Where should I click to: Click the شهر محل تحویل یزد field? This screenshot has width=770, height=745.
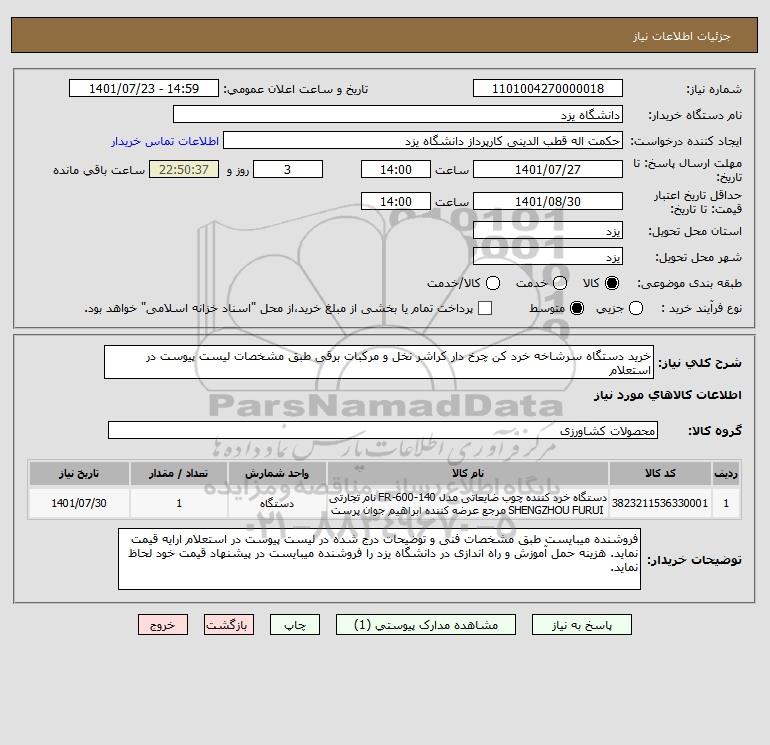point(548,256)
